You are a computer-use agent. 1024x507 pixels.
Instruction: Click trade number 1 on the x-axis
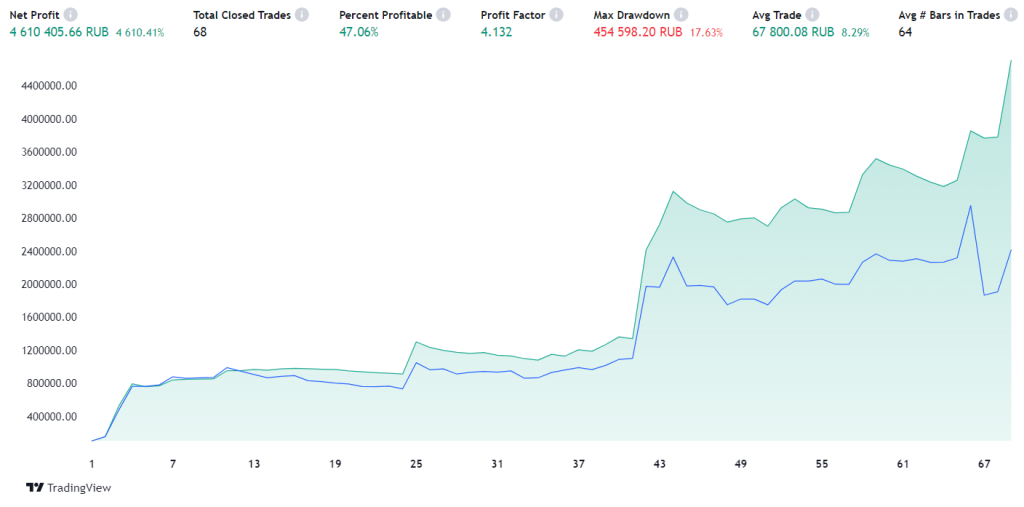[x=92, y=465]
